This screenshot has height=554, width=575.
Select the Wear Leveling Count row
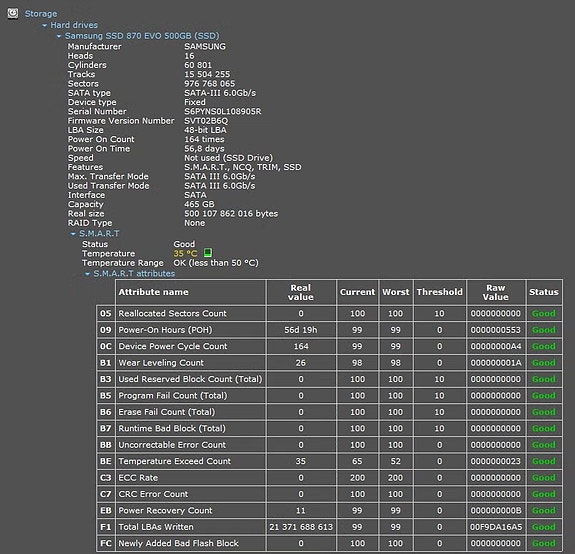[329, 363]
